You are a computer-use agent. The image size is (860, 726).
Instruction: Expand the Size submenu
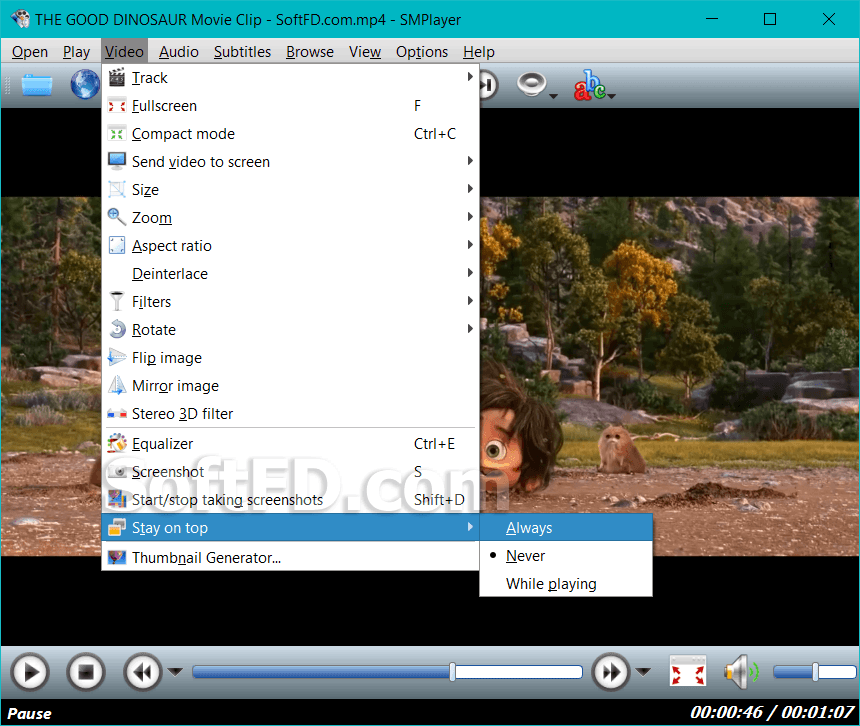point(290,190)
